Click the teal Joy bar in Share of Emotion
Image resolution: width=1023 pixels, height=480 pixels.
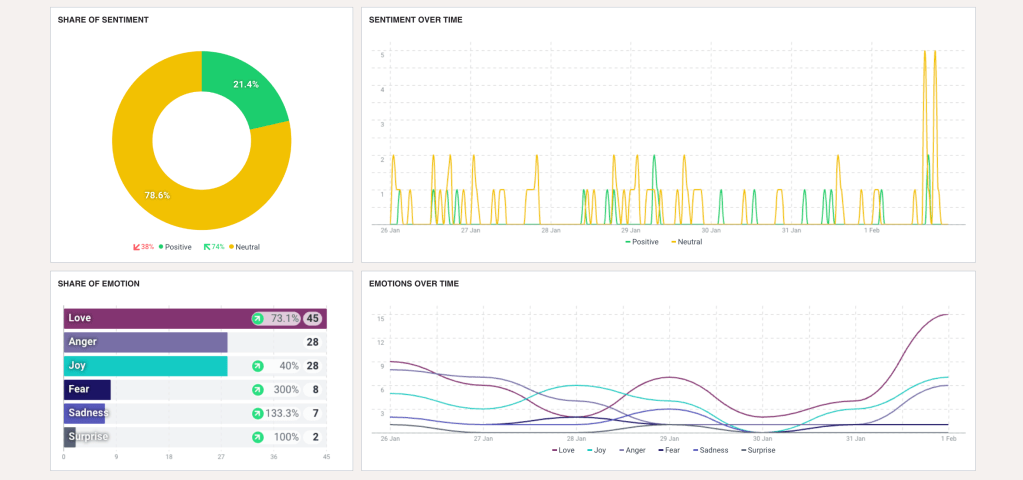tap(146, 366)
